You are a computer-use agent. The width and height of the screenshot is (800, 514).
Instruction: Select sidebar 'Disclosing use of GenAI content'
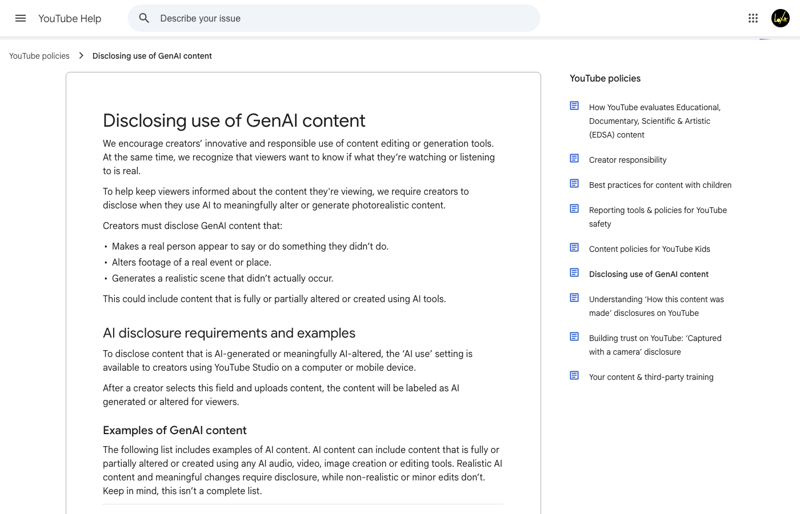648,274
